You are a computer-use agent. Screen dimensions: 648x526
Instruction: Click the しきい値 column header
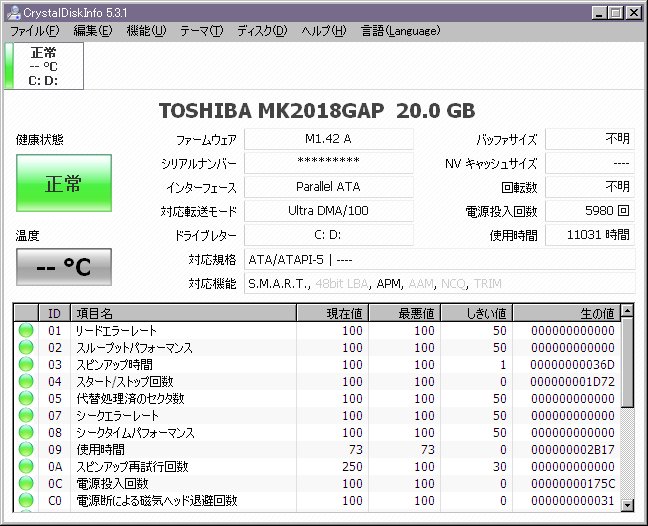click(477, 313)
